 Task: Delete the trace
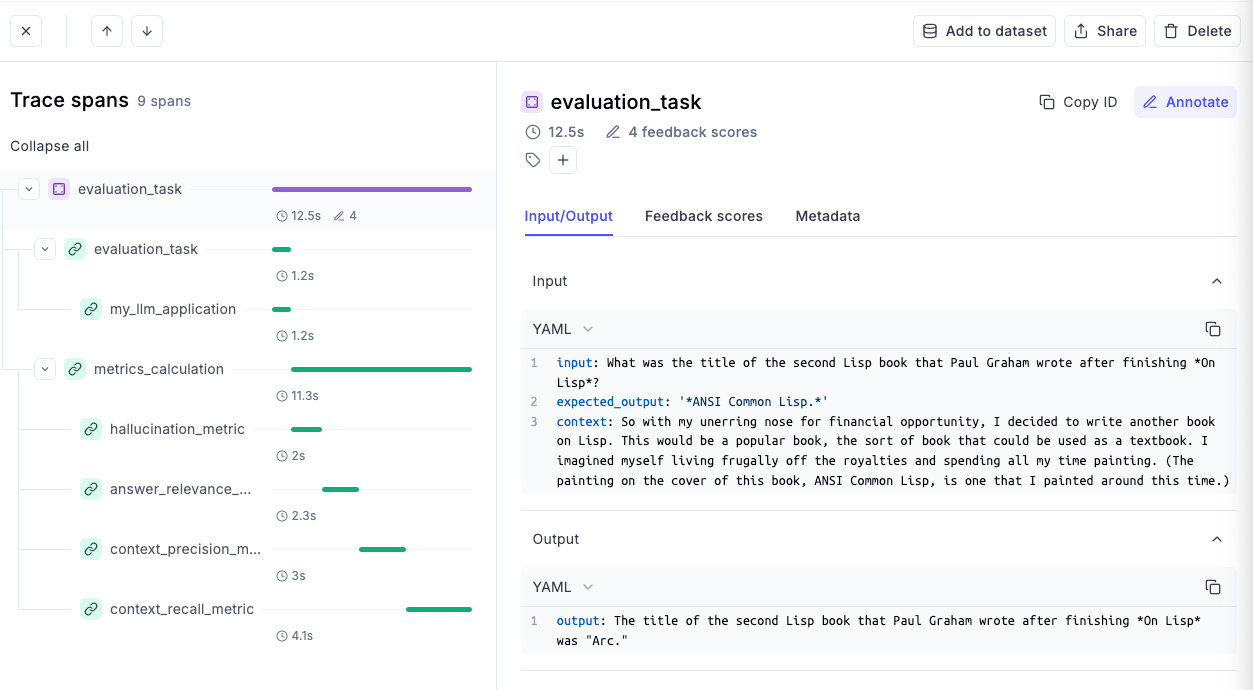[x=1197, y=31]
